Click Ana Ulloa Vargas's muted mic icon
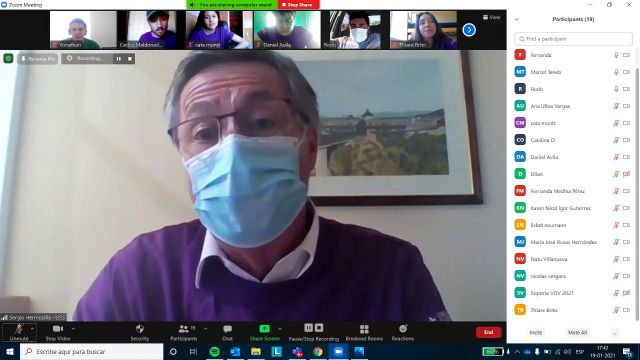640x360 pixels. point(616,106)
